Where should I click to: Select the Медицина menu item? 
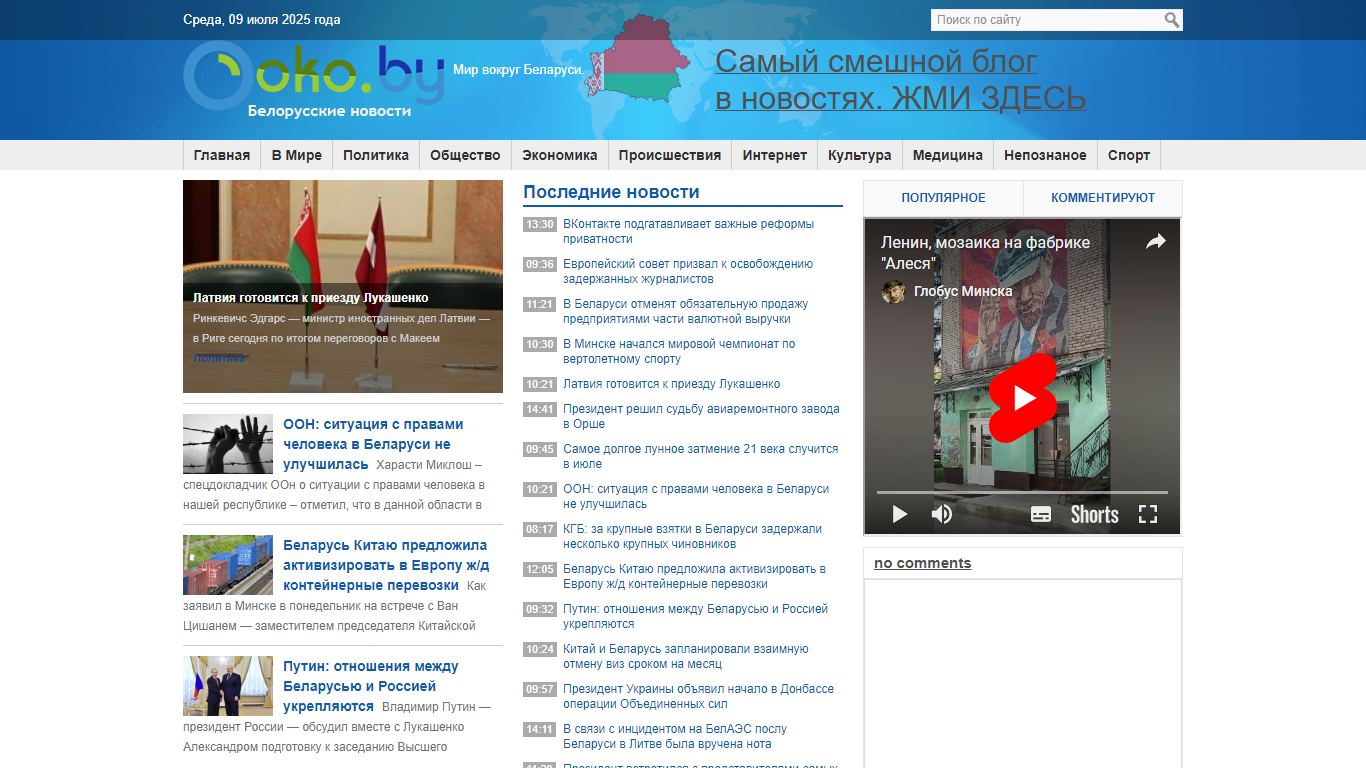pos(948,155)
